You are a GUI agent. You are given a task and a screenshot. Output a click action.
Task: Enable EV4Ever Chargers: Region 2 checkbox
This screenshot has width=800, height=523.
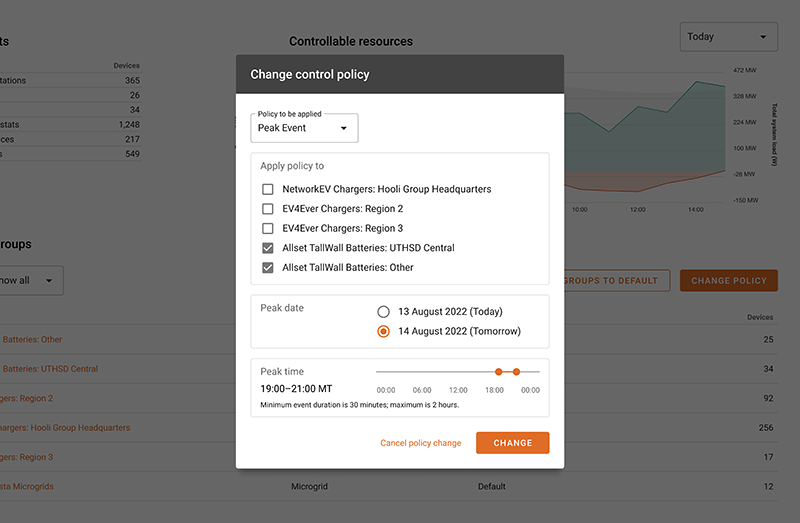[268, 209]
